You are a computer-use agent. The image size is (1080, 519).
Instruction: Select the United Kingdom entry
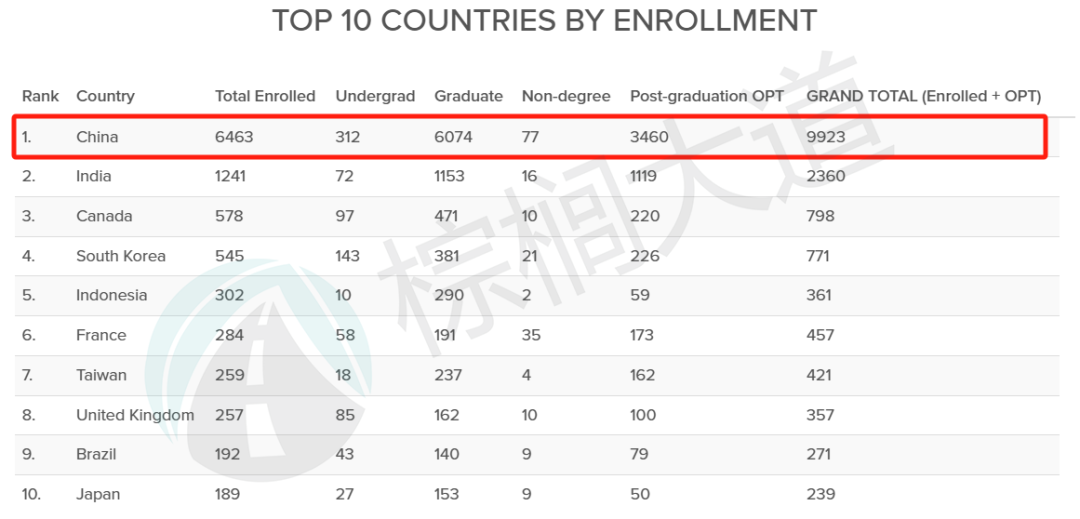pyautogui.click(x=135, y=415)
